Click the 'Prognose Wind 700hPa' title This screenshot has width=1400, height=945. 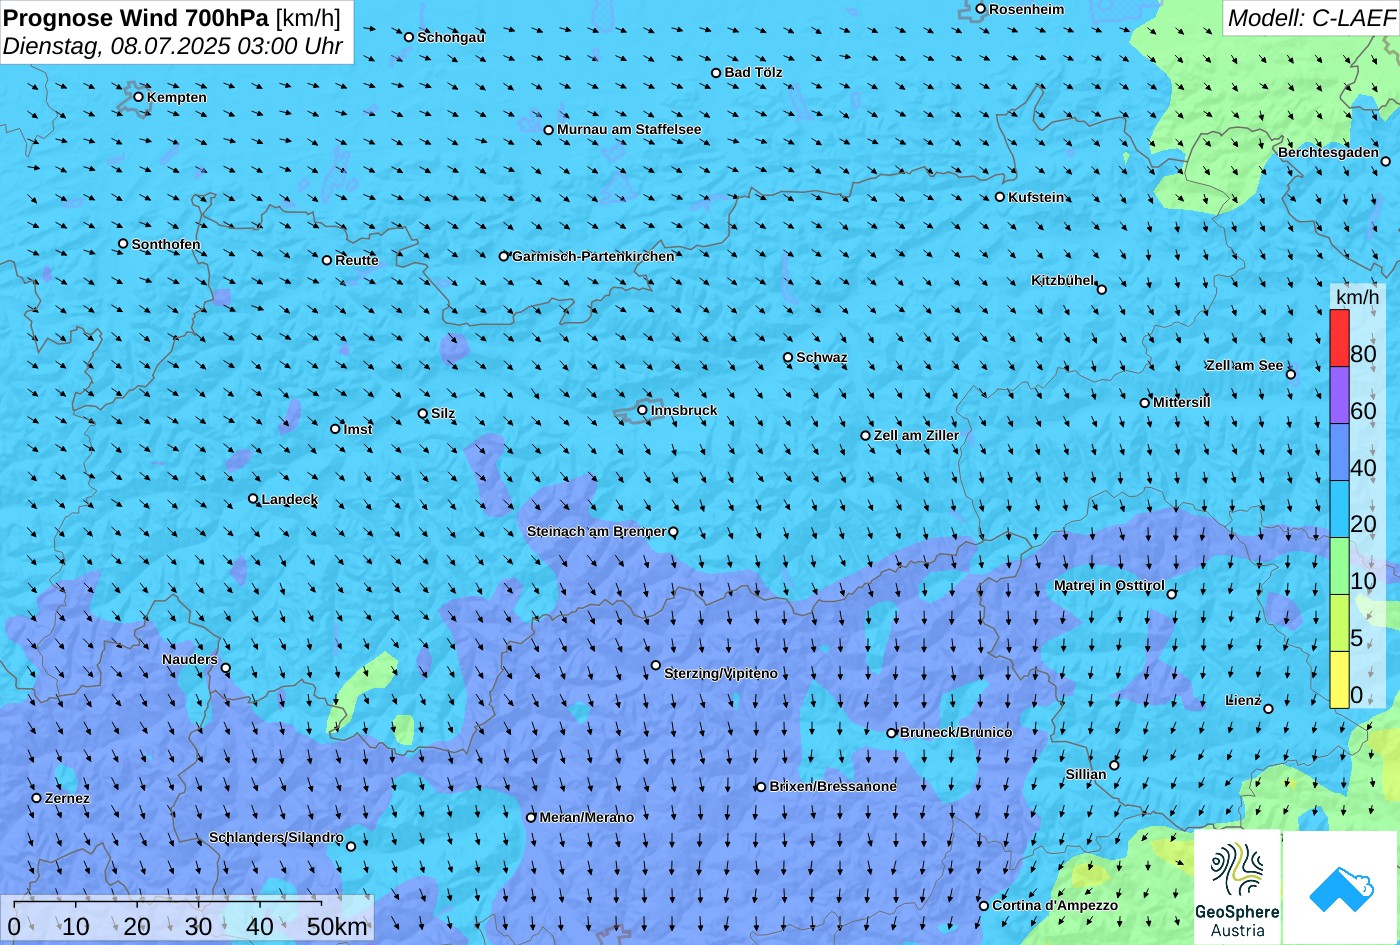(136, 17)
